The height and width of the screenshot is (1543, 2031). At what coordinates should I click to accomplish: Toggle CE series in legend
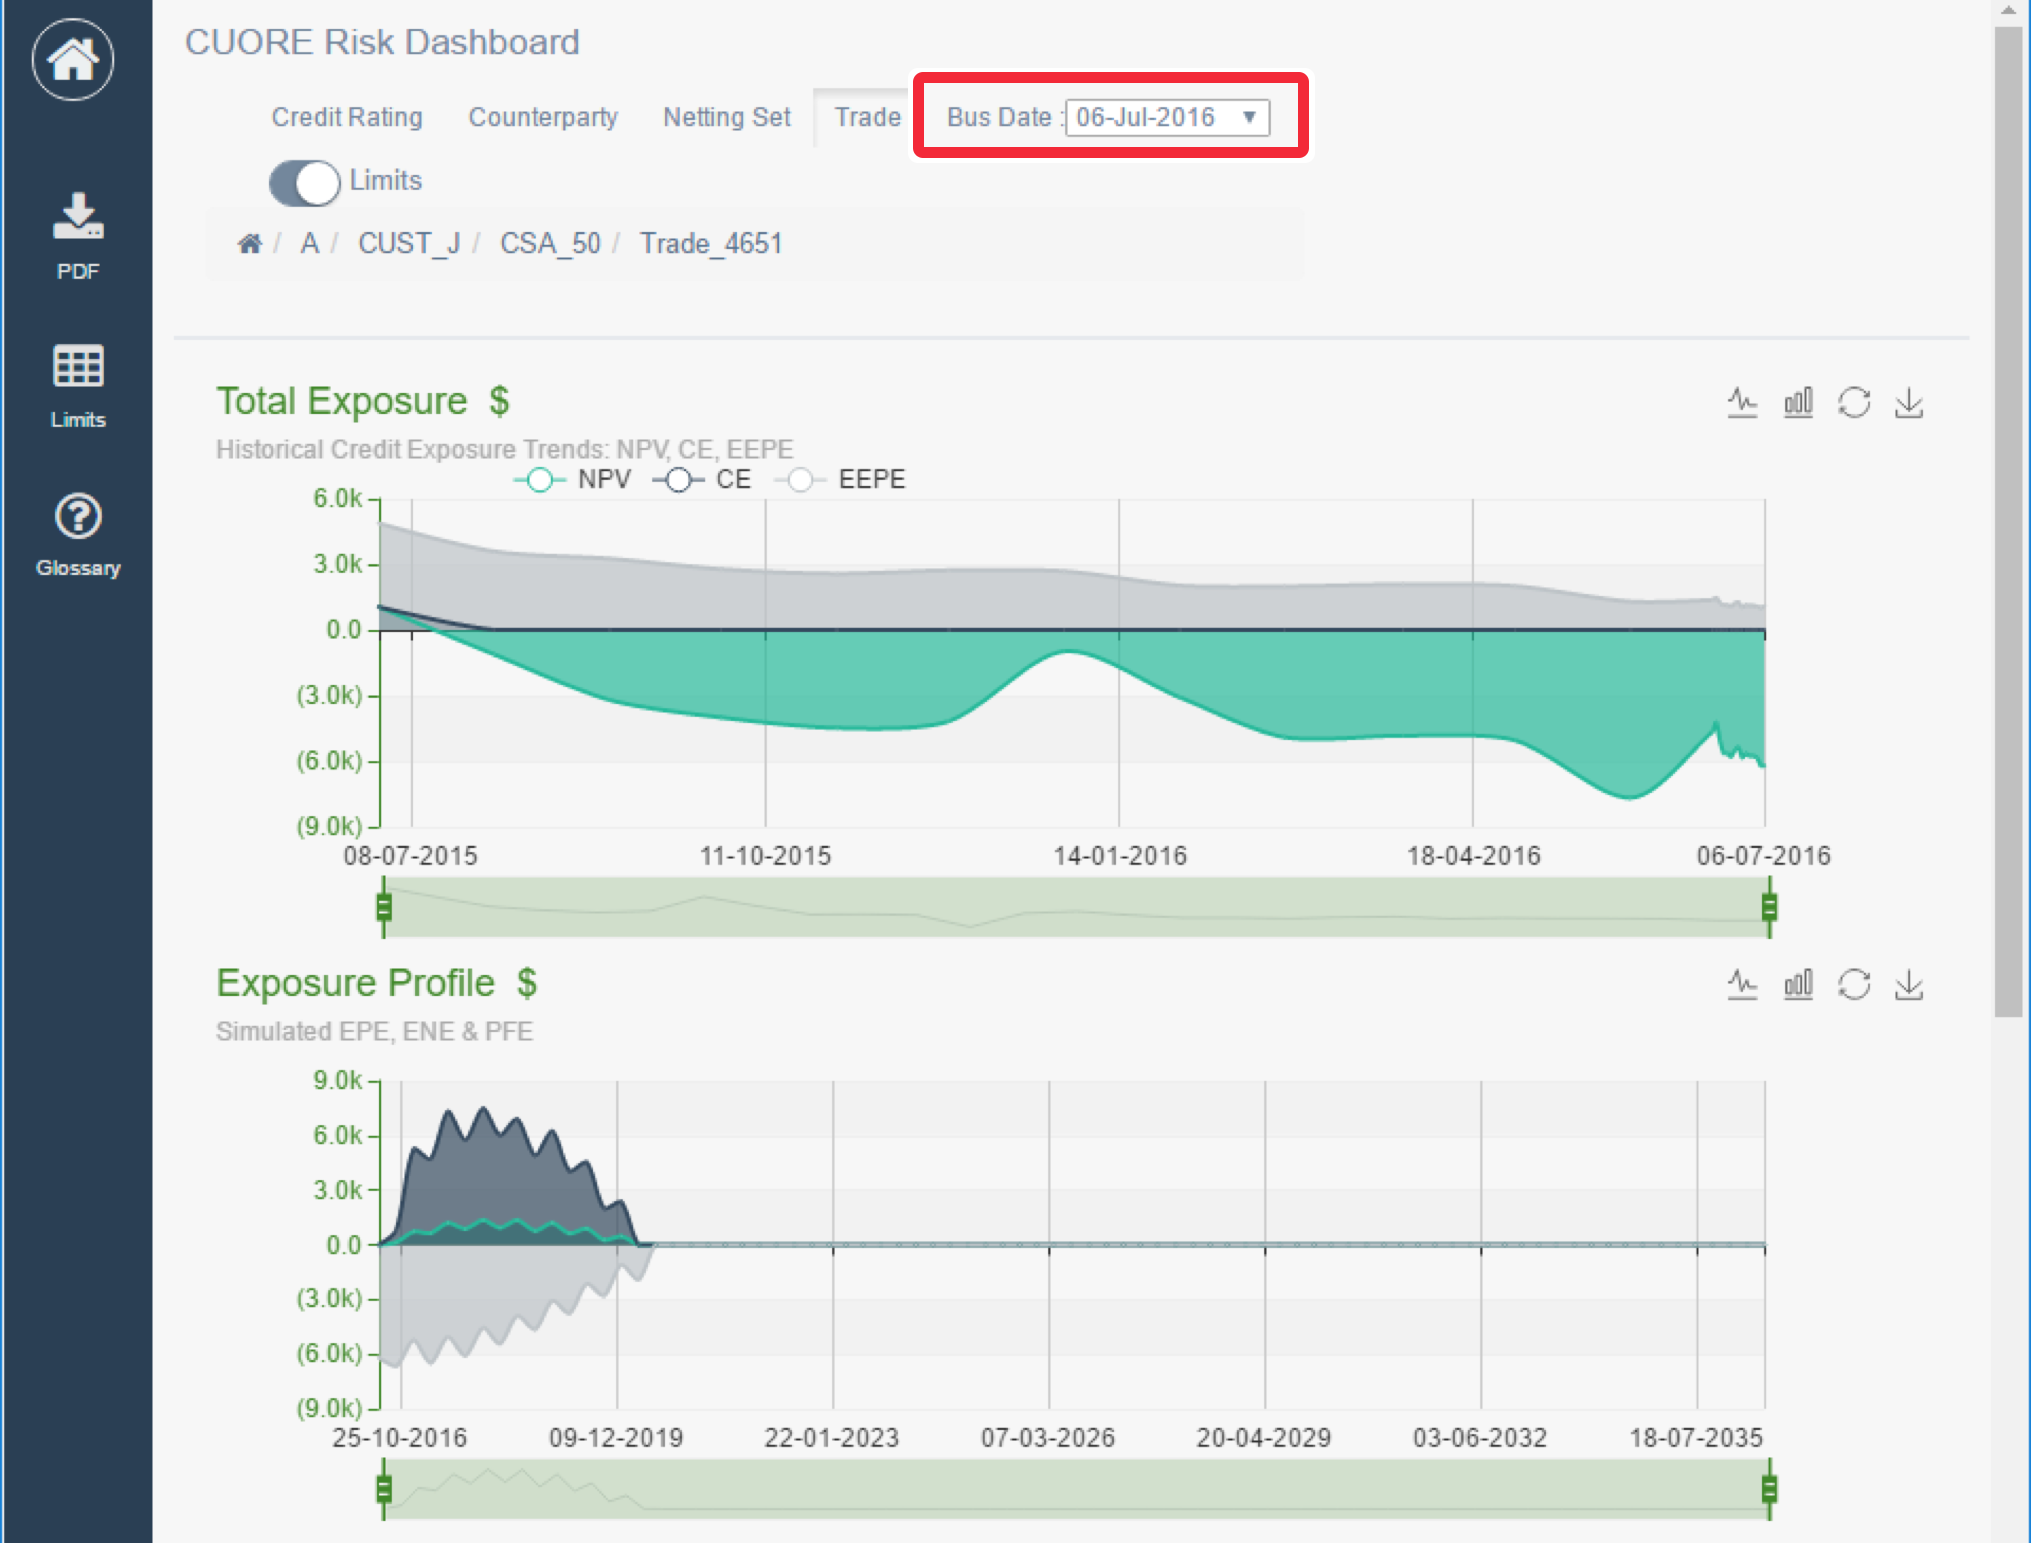point(702,480)
